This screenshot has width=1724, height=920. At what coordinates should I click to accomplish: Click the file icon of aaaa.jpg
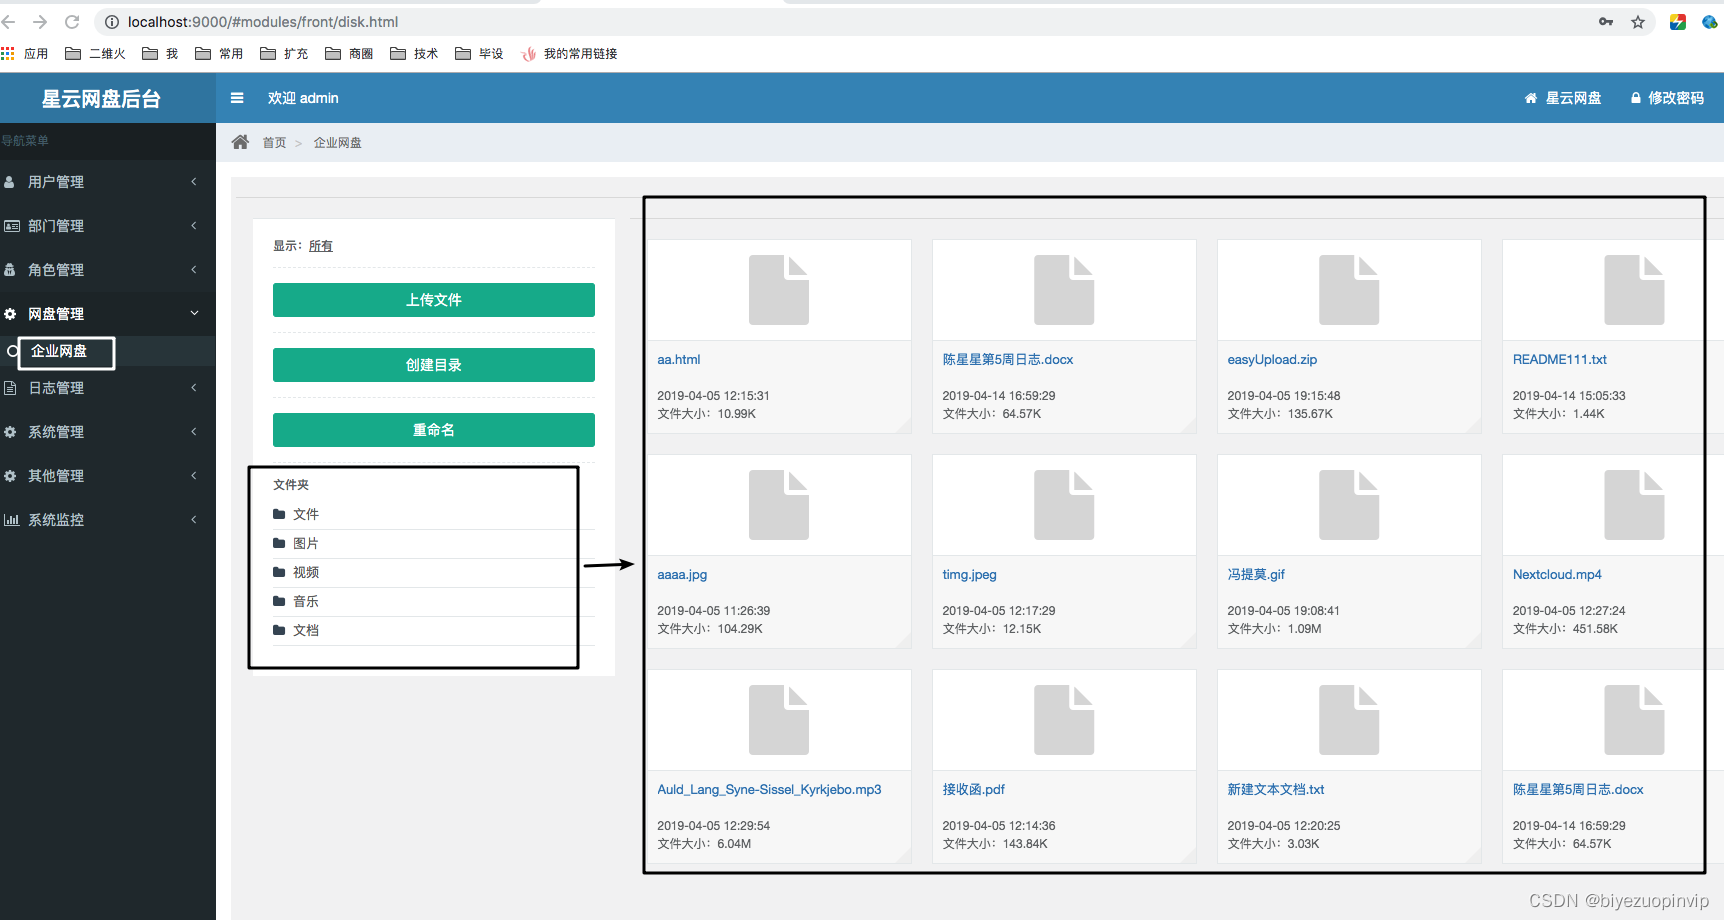point(779,505)
